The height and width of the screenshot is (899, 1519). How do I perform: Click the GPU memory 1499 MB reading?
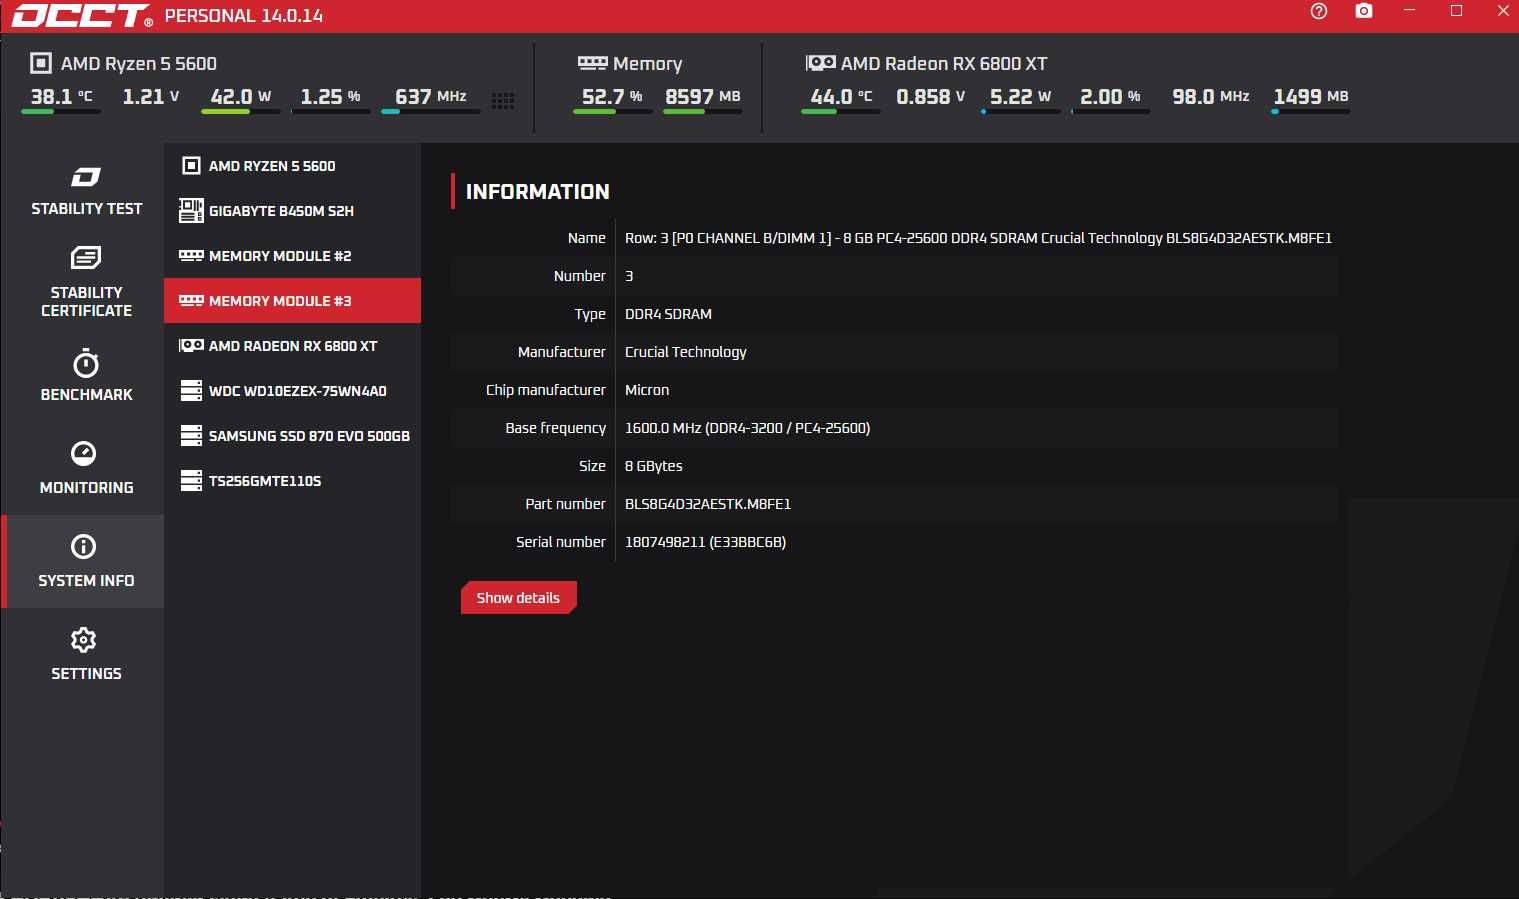click(1311, 97)
